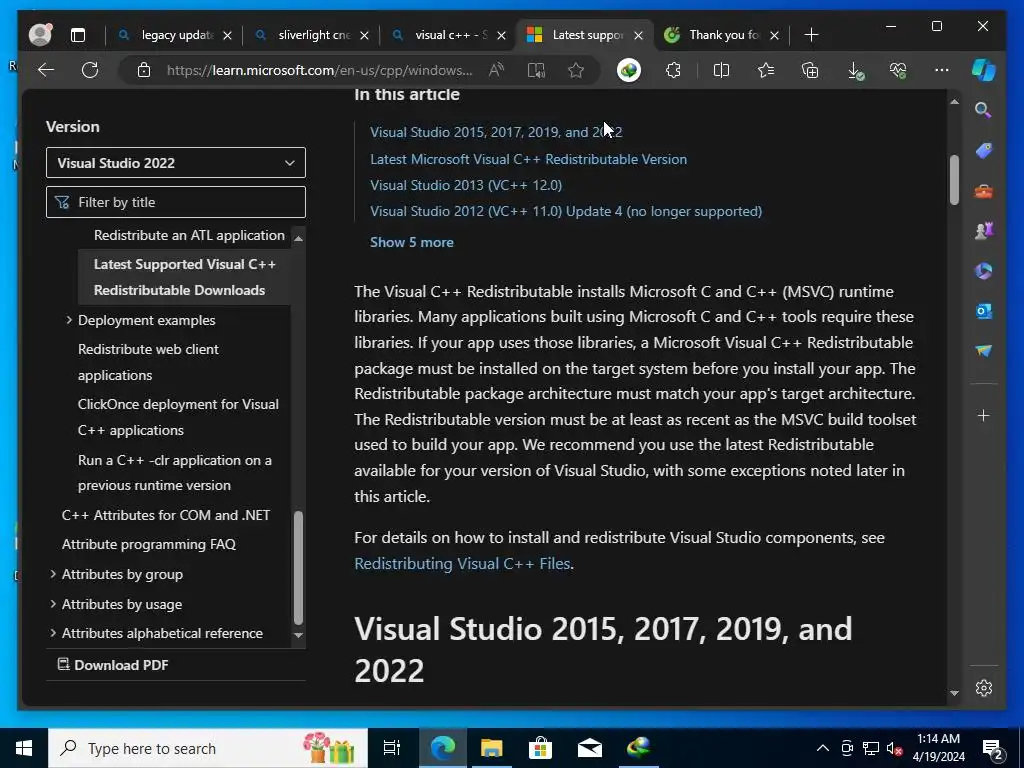Open sidebar Tools briefcase icon

pos(984,191)
